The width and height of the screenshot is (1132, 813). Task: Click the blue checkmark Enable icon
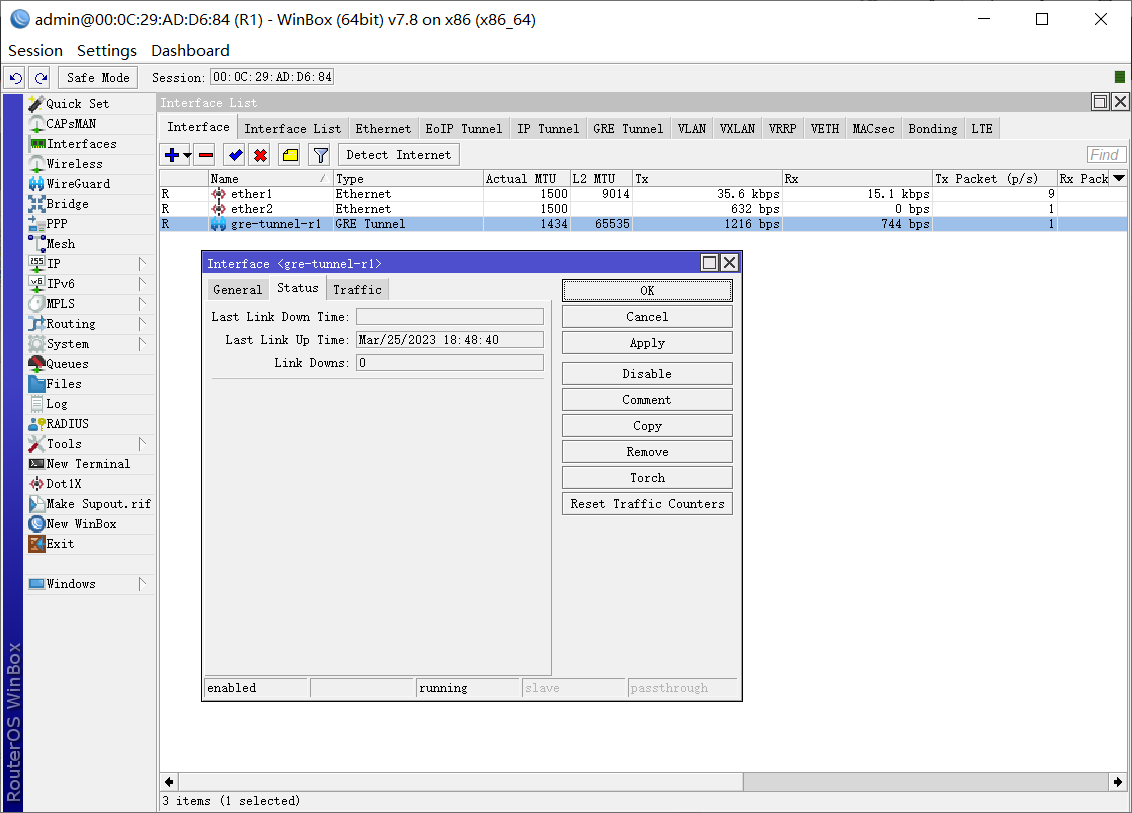point(235,155)
